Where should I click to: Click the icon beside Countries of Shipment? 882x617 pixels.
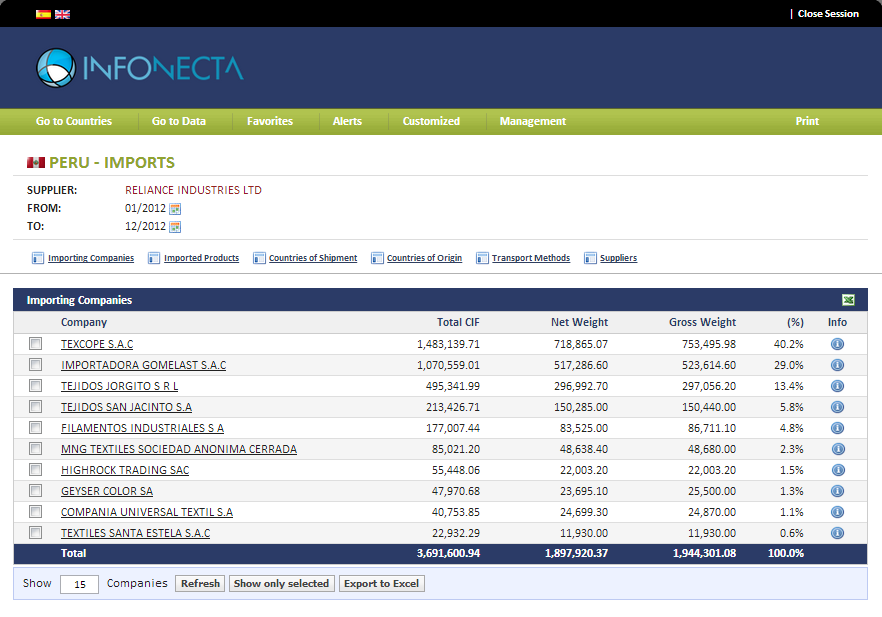point(259,258)
